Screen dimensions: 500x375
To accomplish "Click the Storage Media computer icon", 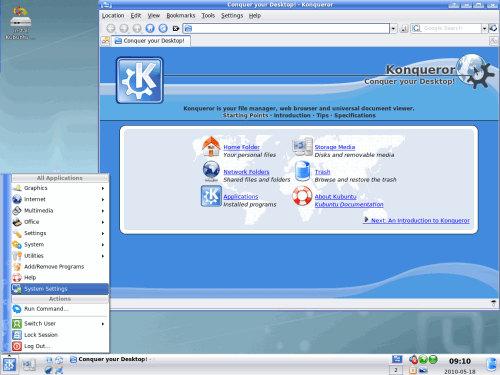I will pyautogui.click(x=303, y=147).
